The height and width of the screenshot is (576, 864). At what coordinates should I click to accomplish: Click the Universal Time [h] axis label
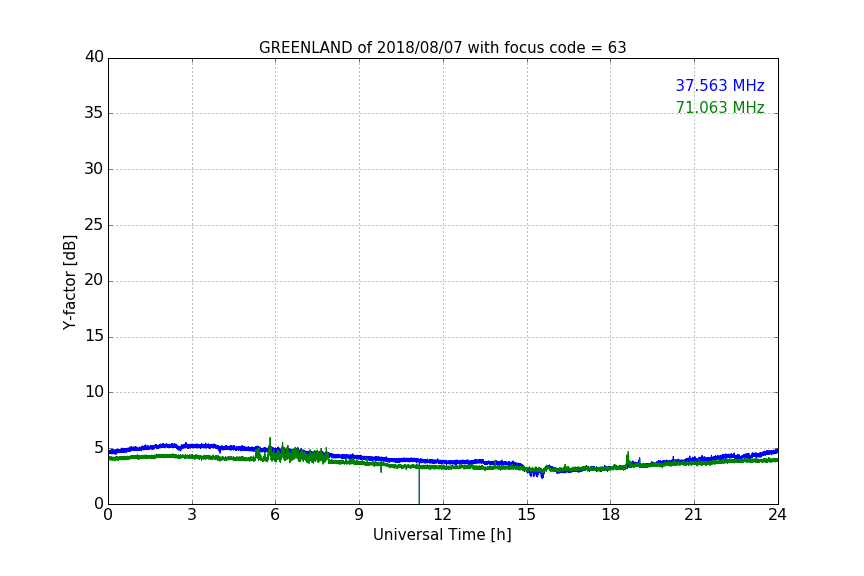click(x=442, y=535)
